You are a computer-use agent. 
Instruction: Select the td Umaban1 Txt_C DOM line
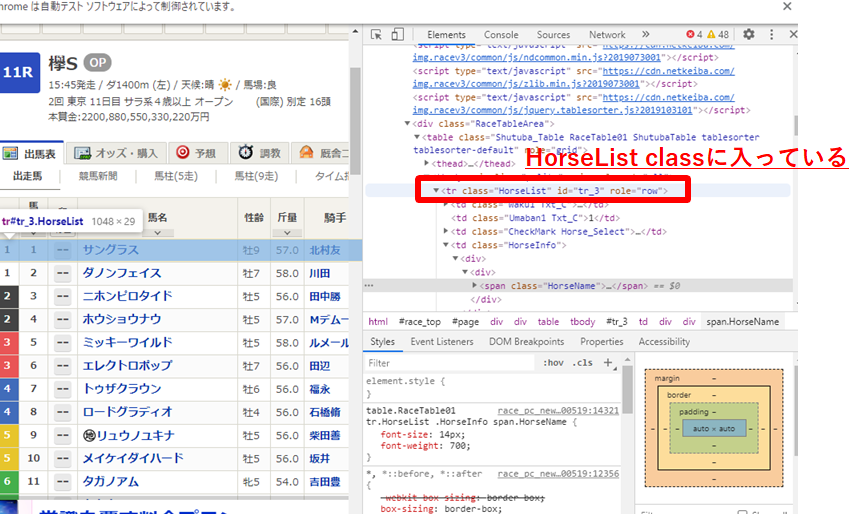[536, 218]
